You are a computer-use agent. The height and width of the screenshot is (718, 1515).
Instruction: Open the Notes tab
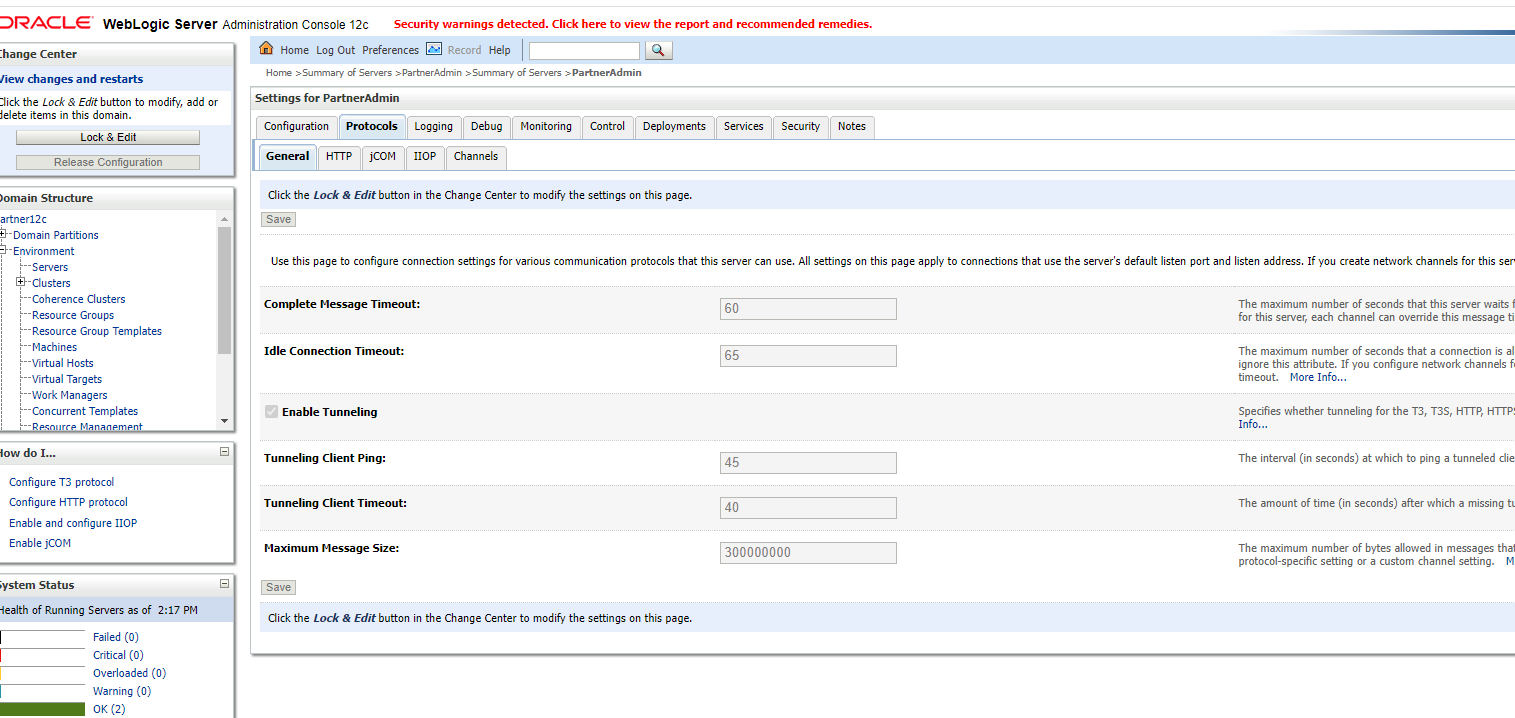[x=852, y=127]
